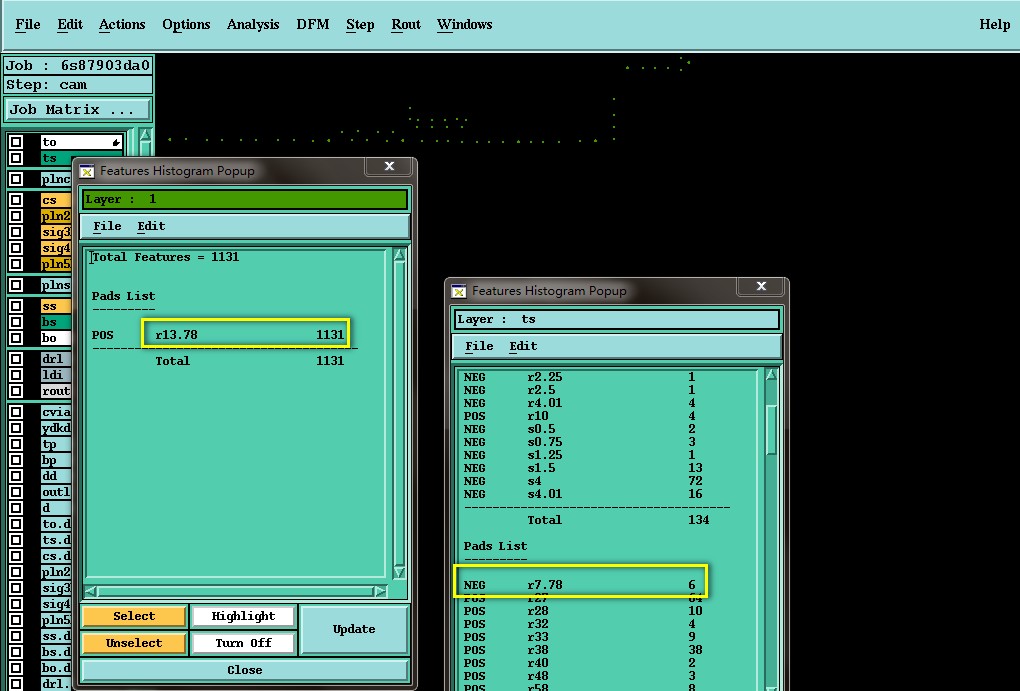Enable the checkbox beside the 'drl' layer
Screen dimensions: 1020x691
coord(16,358)
